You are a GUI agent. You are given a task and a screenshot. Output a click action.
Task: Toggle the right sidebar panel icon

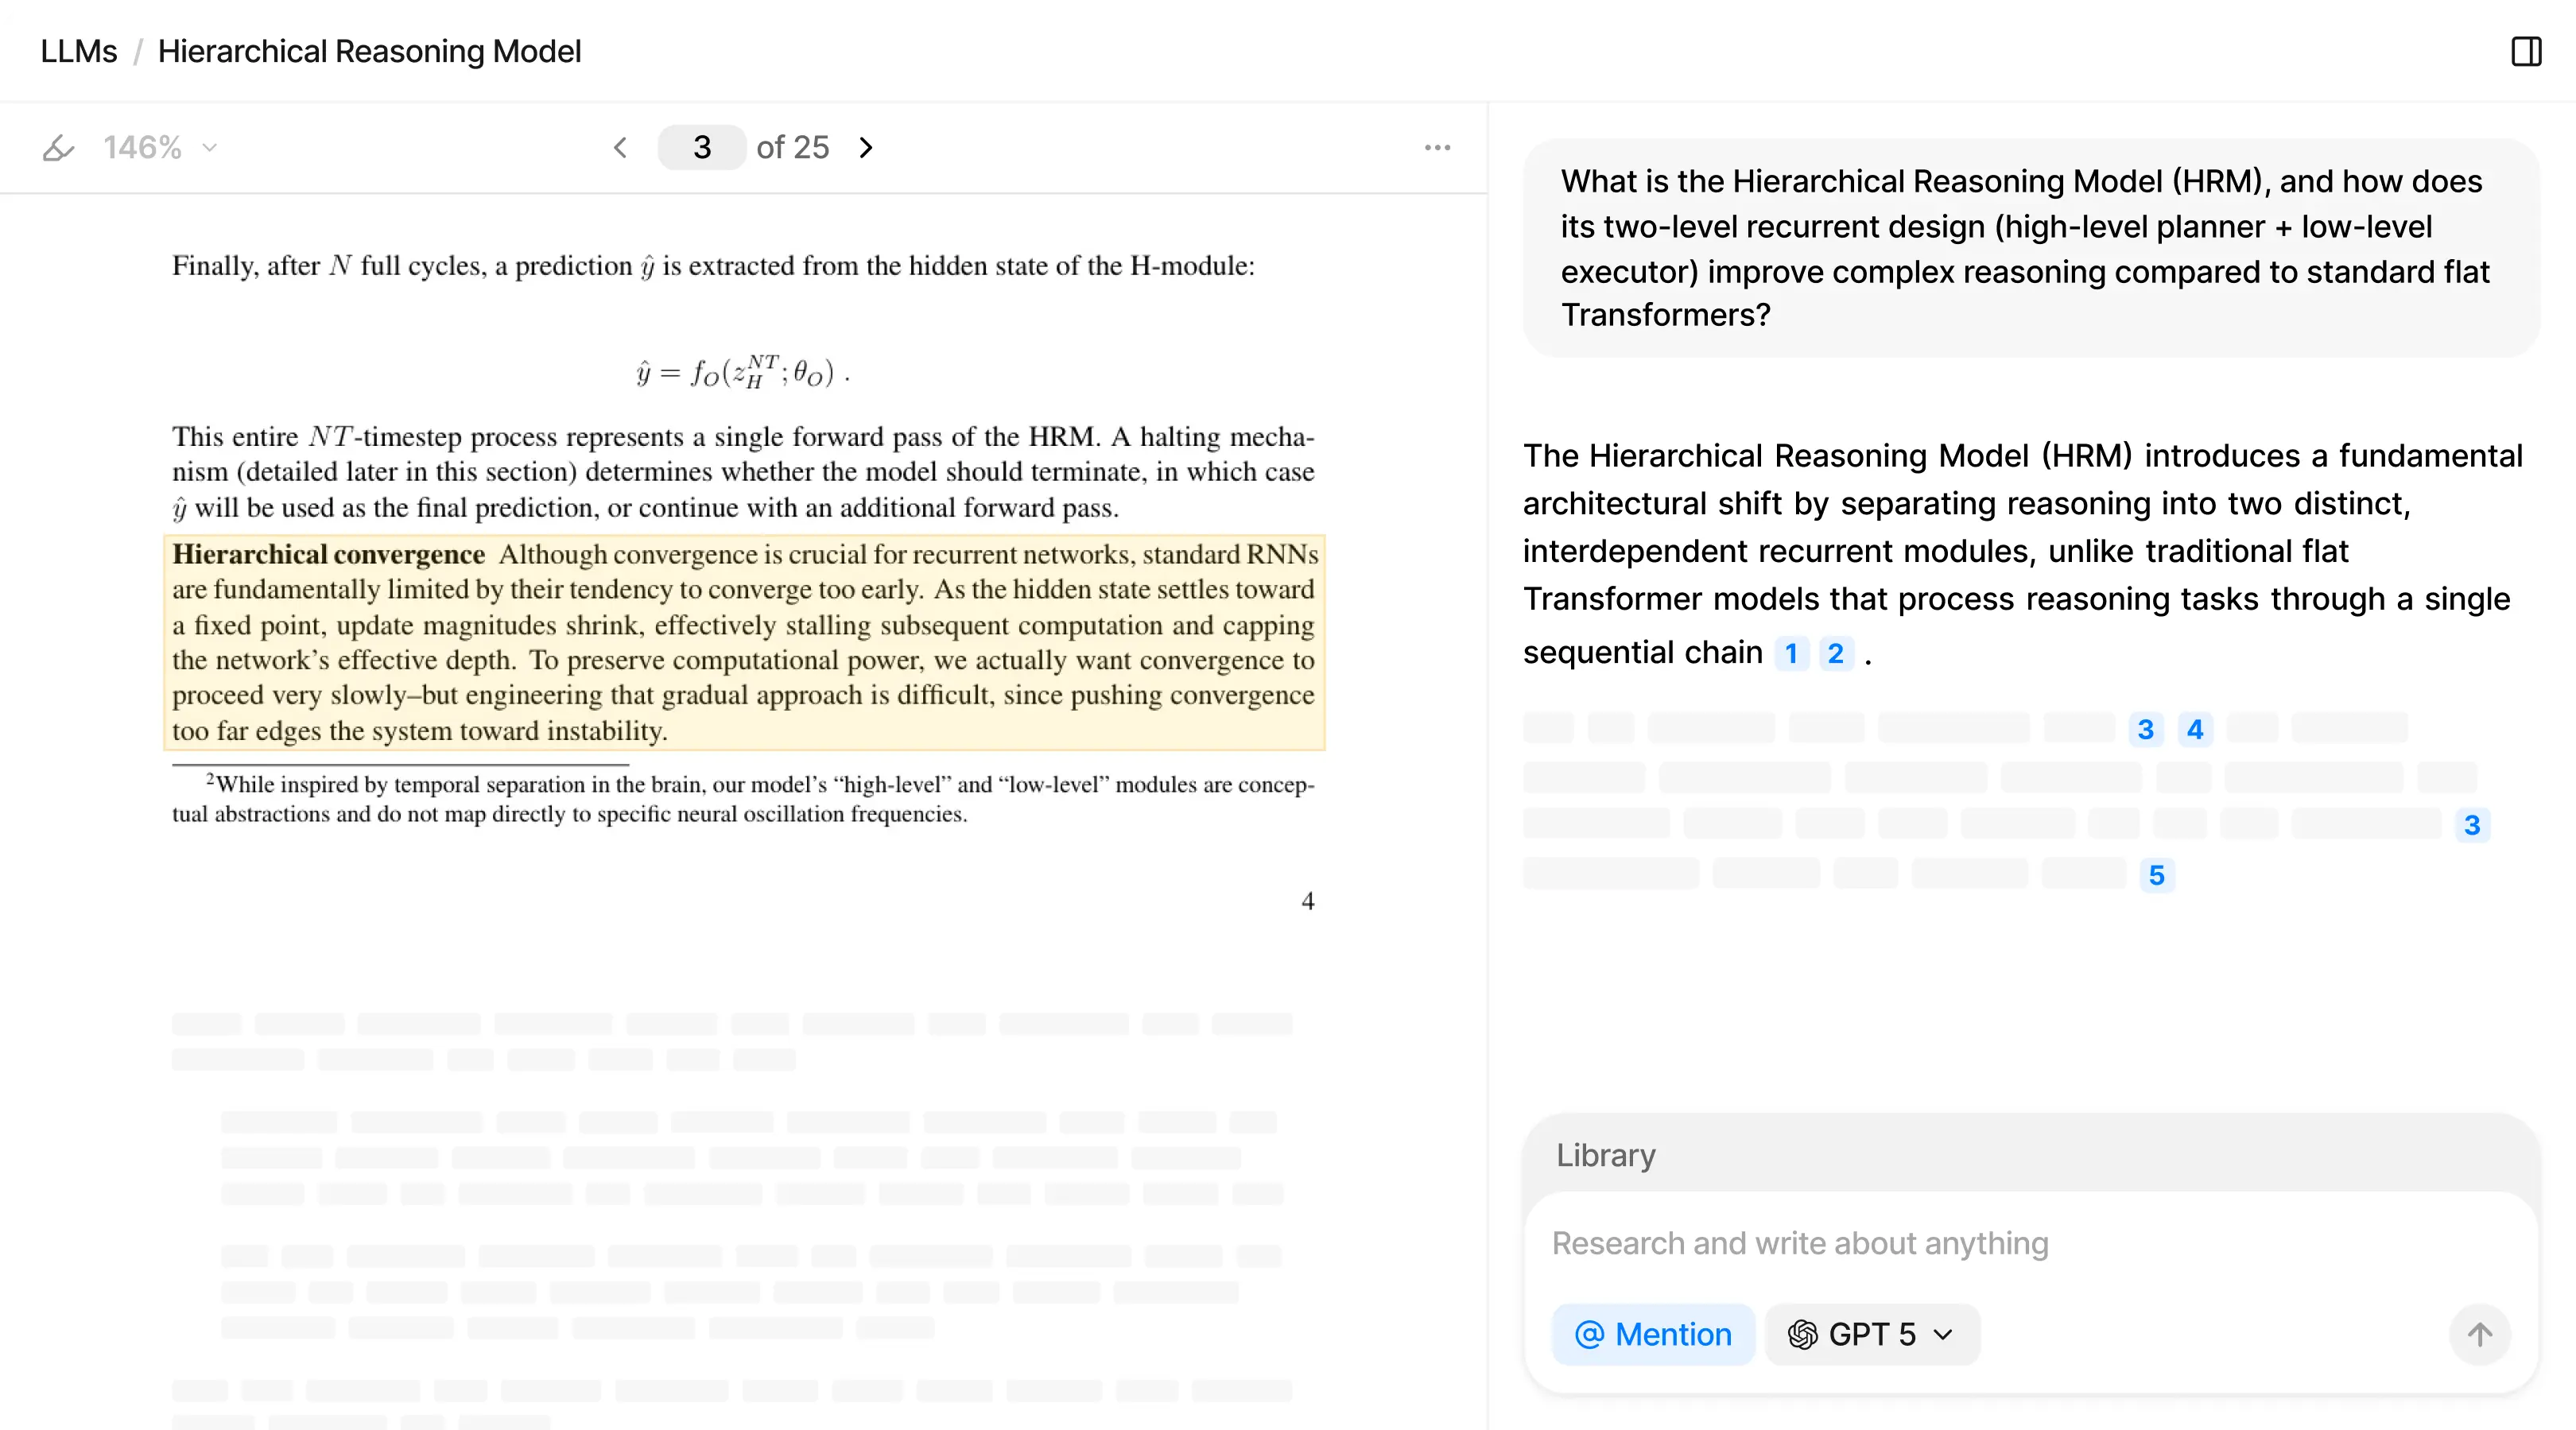pos(2526,51)
